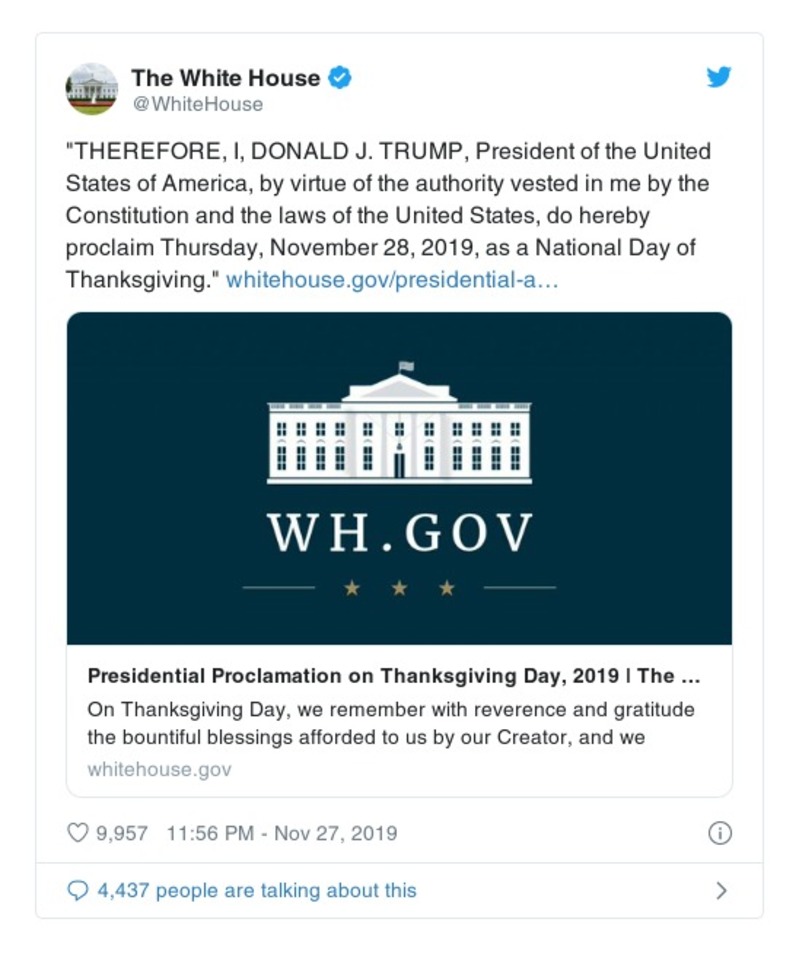Viewport: 799px width, 957px height.
Task: Click The White House display name
Action: [226, 76]
